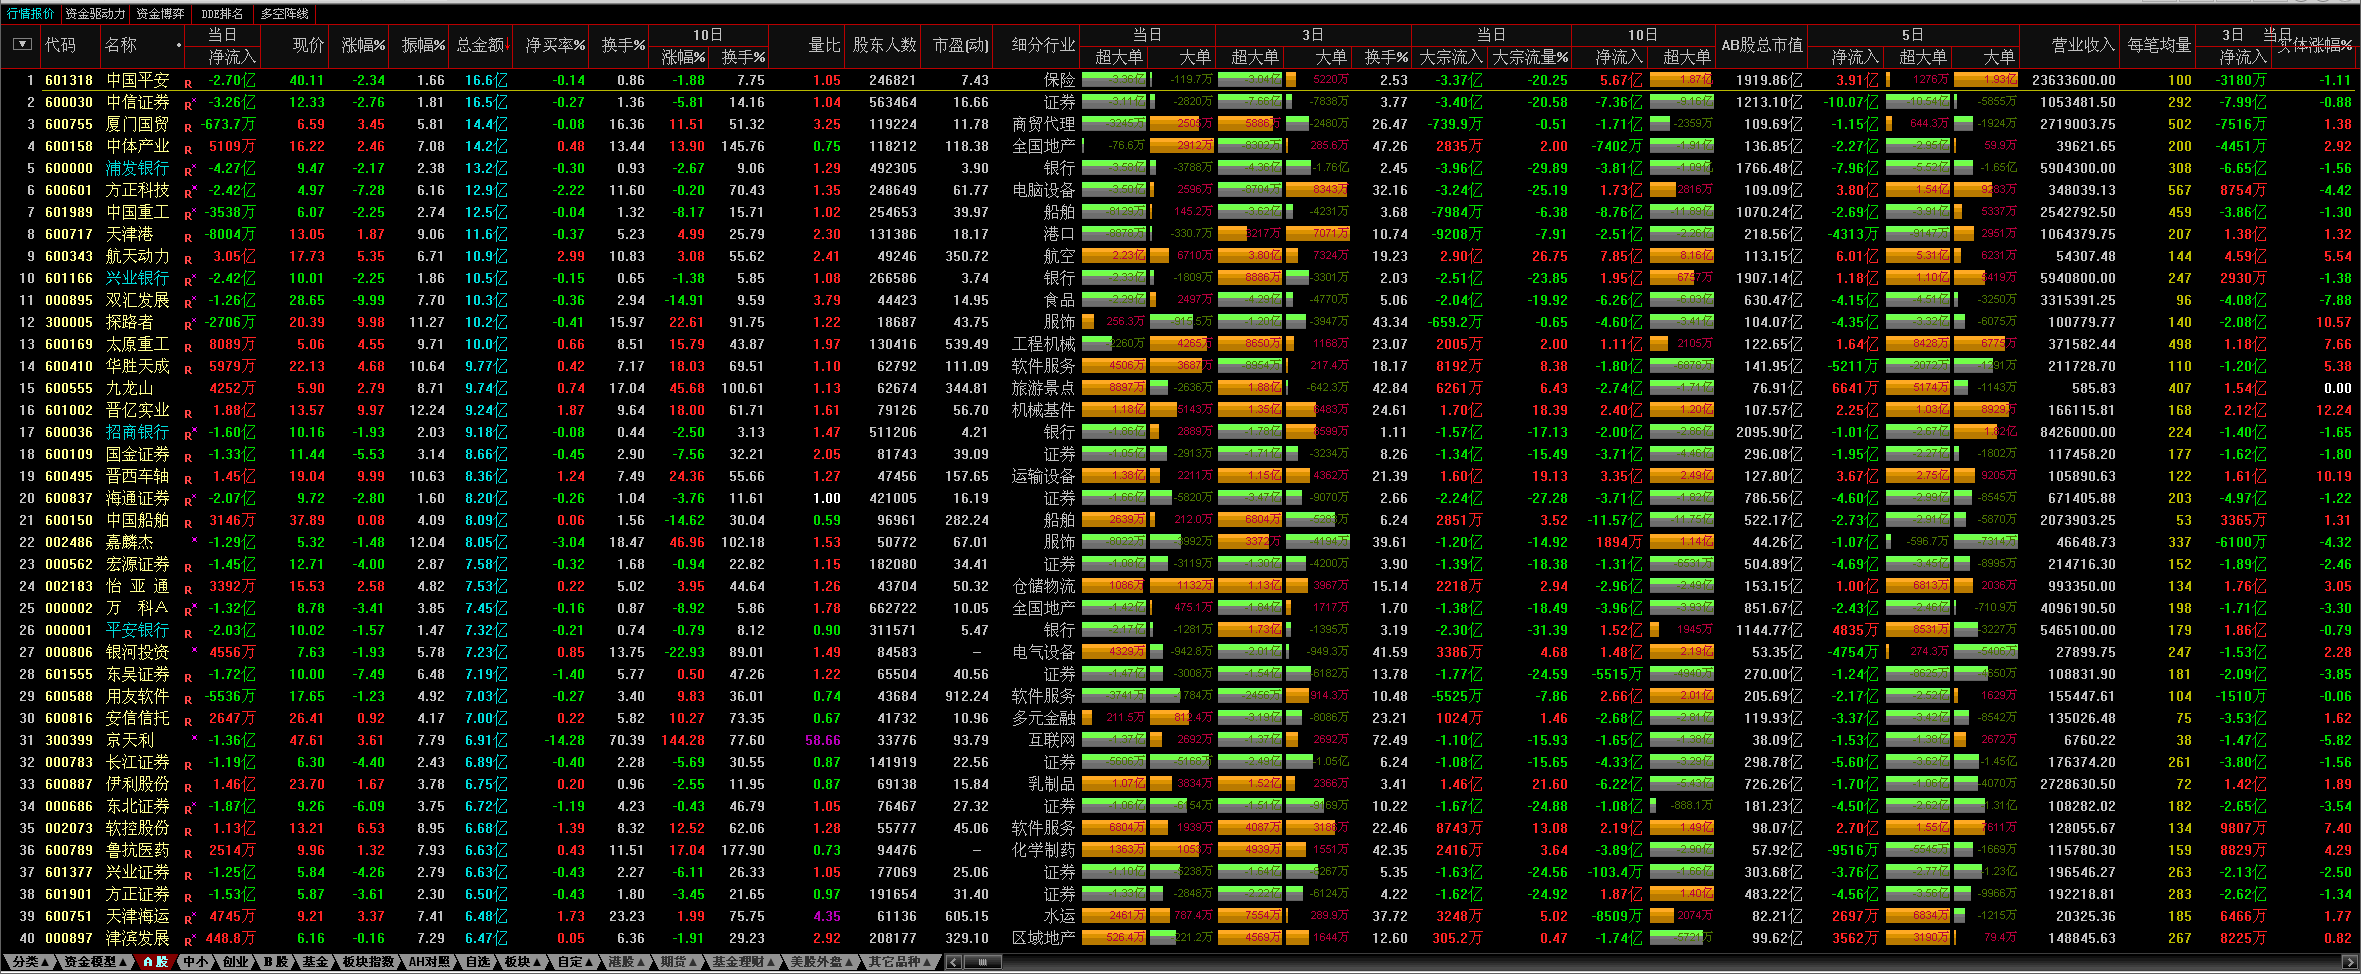Select stock code 600410
The image size is (2361, 974).
point(69,366)
